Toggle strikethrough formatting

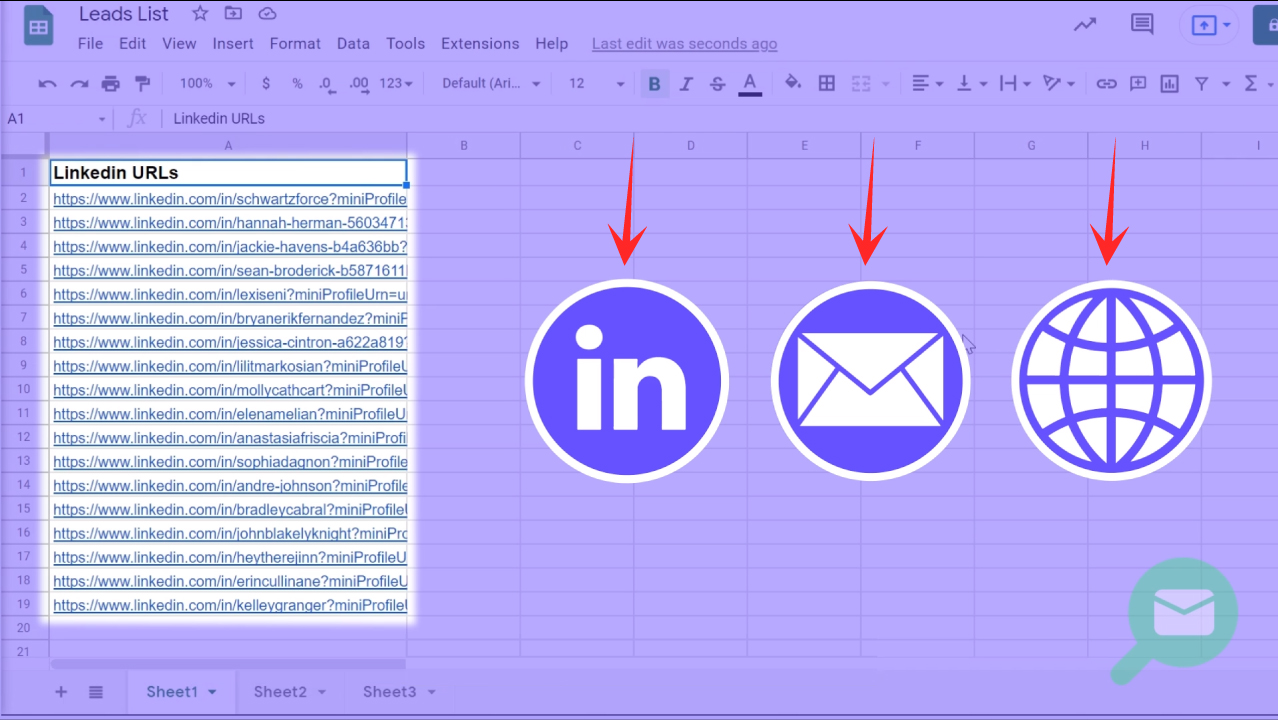717,84
